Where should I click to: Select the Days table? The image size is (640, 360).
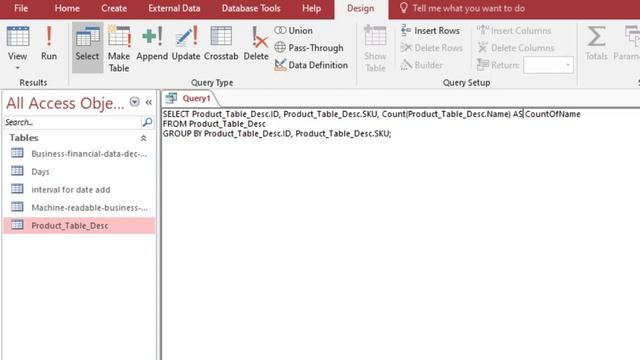[x=79, y=172]
